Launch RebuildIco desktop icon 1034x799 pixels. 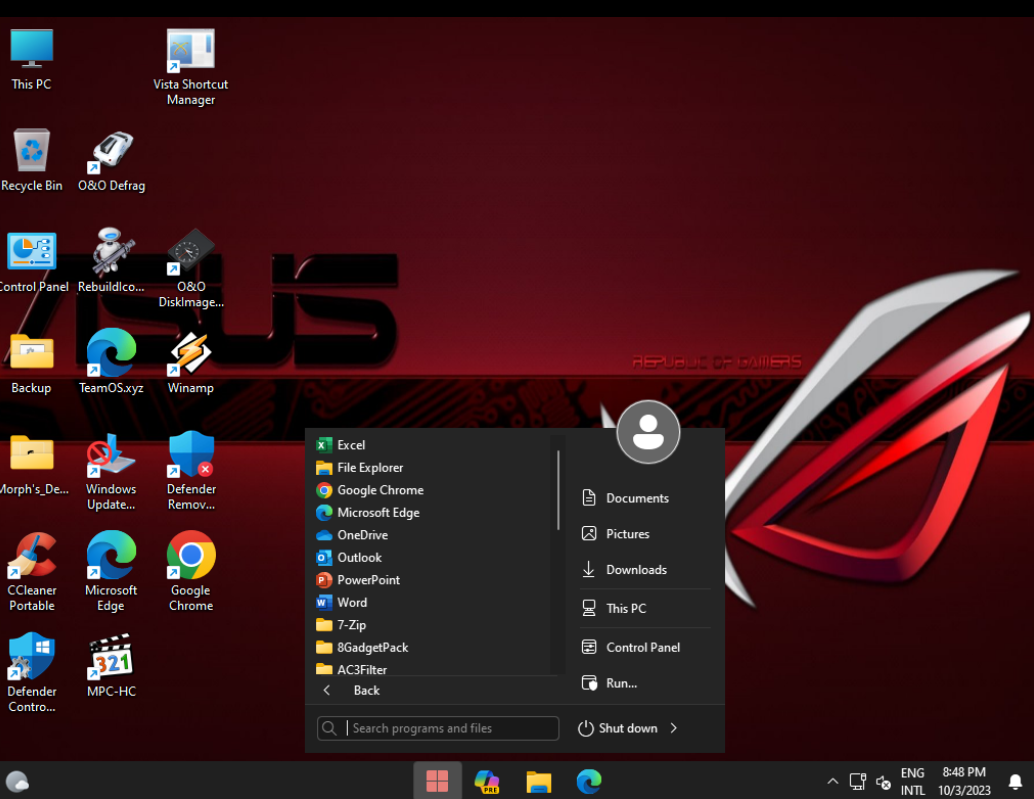click(x=111, y=262)
